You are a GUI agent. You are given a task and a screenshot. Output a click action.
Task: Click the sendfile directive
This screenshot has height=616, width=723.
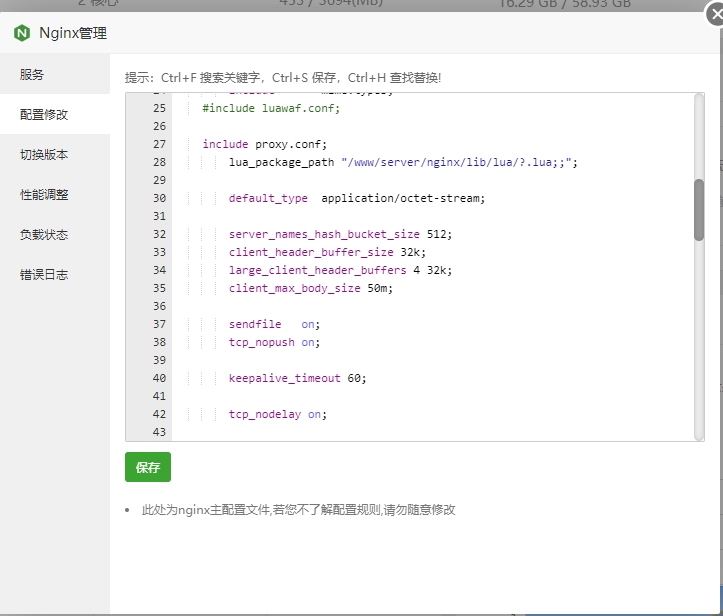click(x=255, y=324)
